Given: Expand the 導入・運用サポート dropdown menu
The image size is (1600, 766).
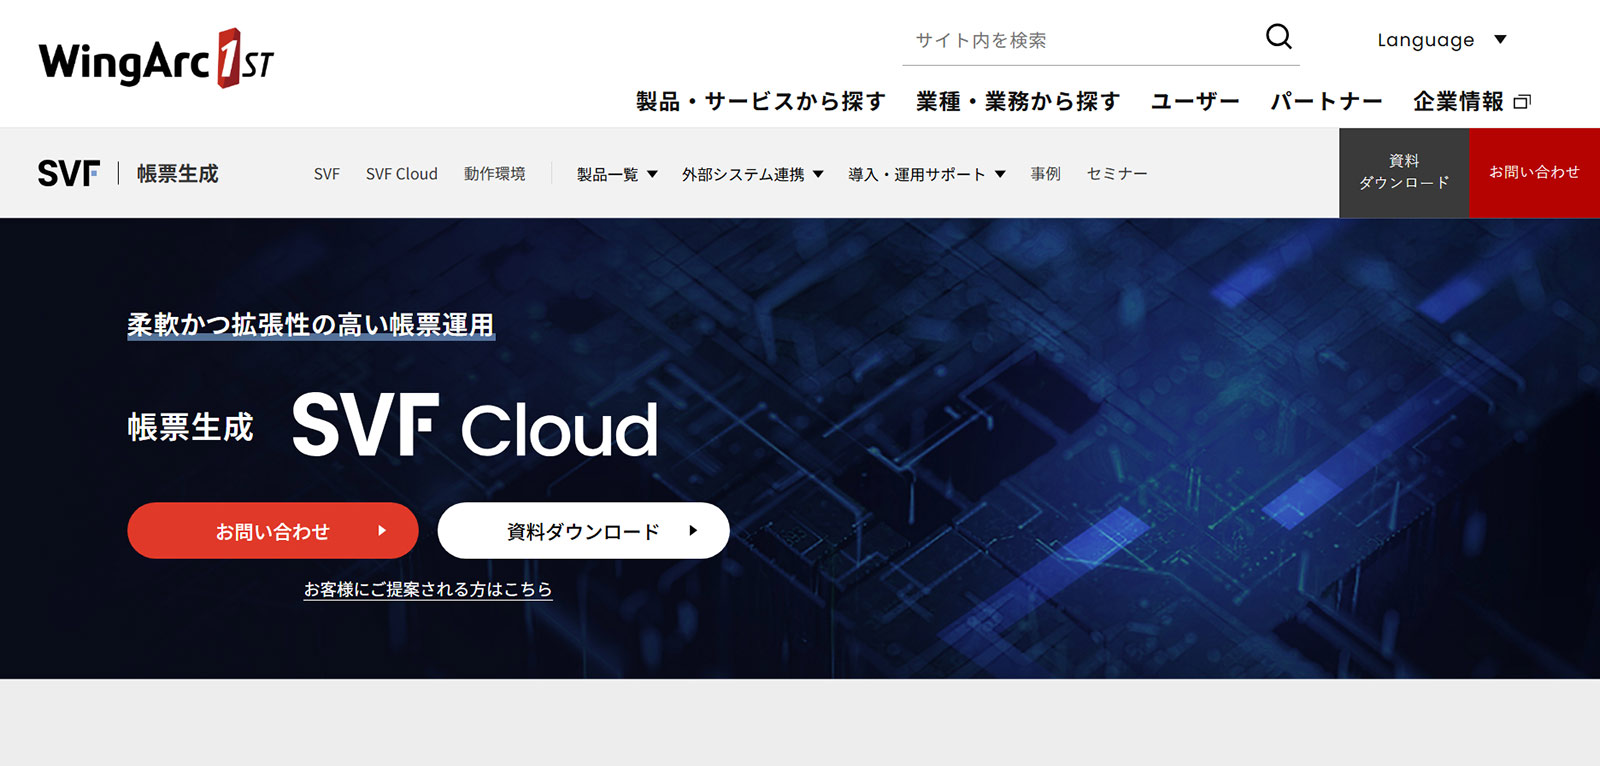Looking at the screenshot, I should [x=927, y=174].
